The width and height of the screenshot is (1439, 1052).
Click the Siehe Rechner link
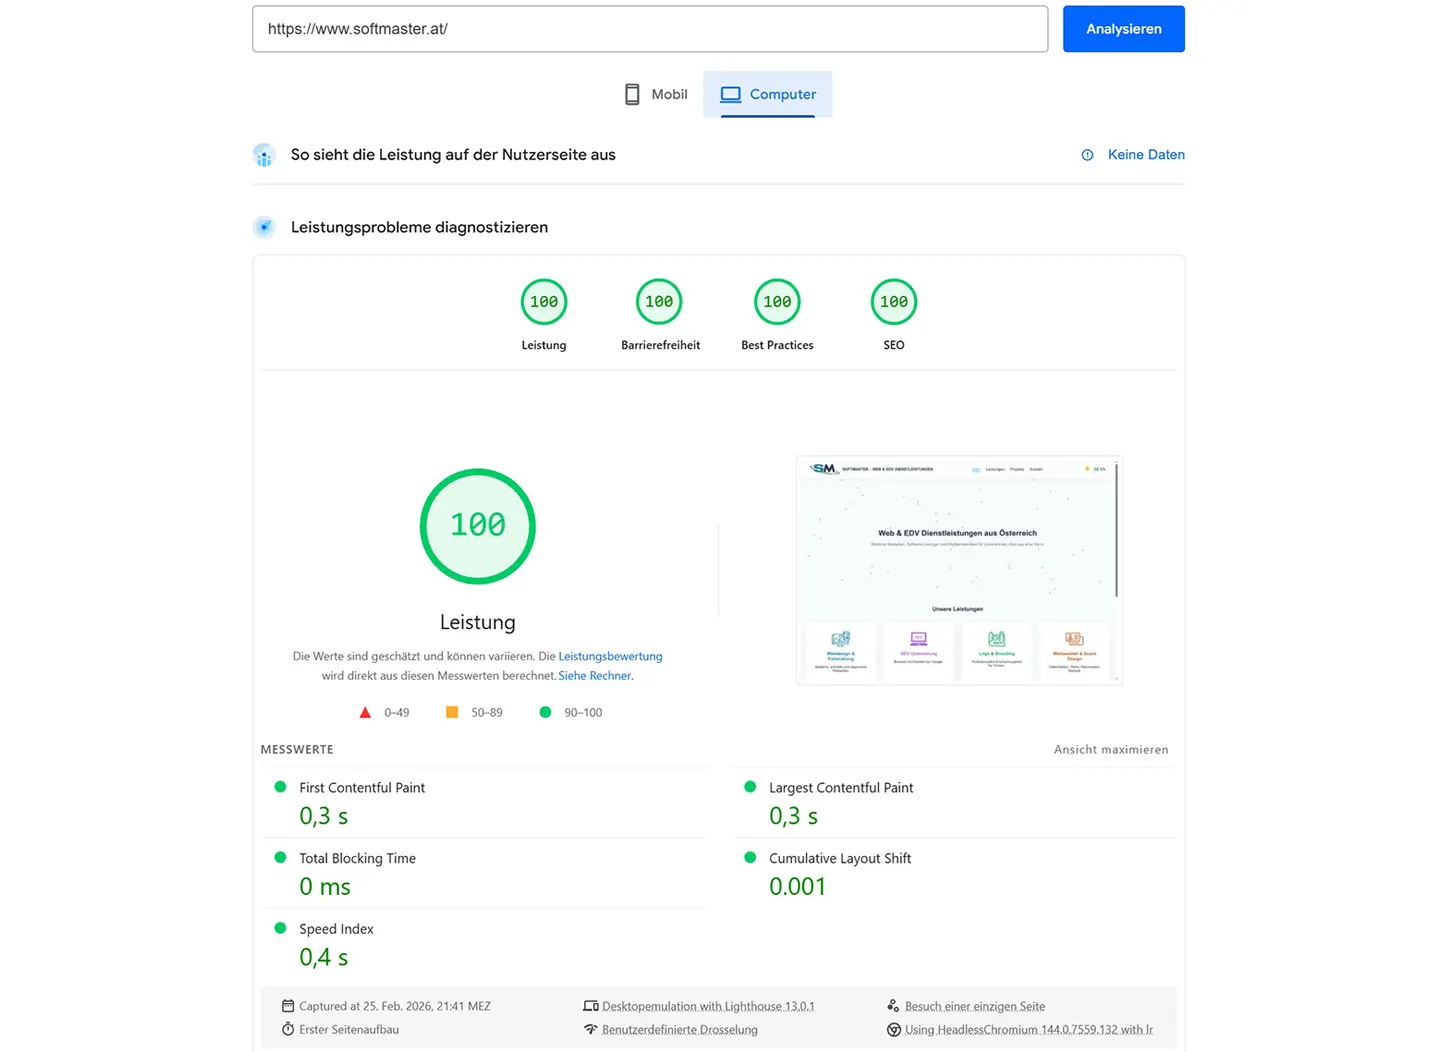(x=594, y=675)
